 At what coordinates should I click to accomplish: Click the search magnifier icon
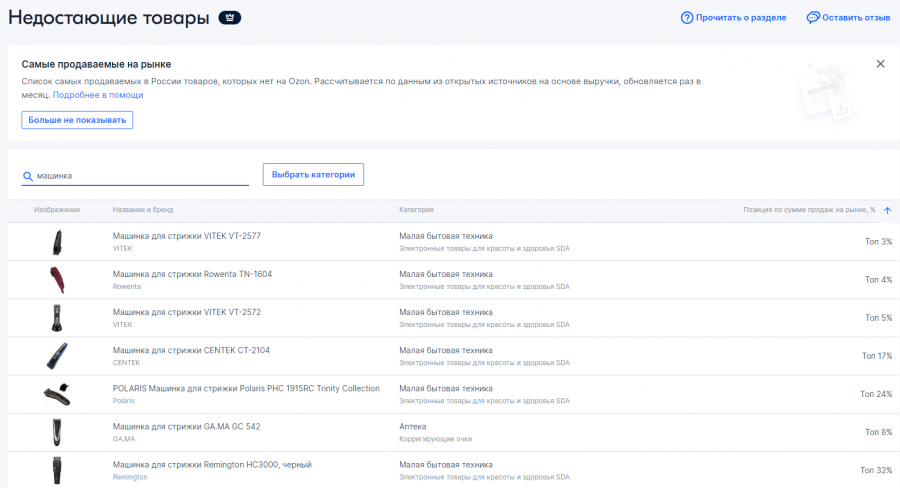[28, 176]
